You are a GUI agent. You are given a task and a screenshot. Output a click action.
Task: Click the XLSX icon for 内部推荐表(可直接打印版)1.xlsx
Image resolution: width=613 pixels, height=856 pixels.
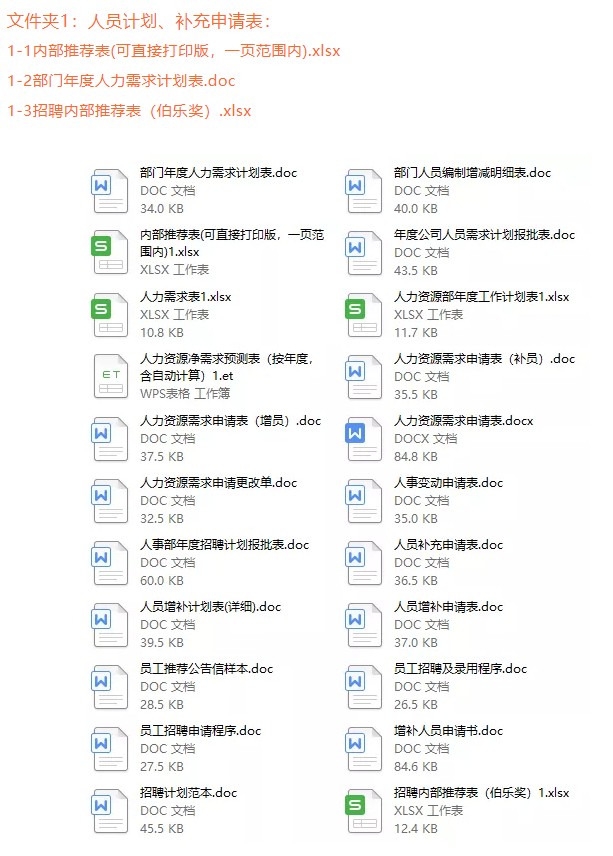pyautogui.click(x=109, y=252)
